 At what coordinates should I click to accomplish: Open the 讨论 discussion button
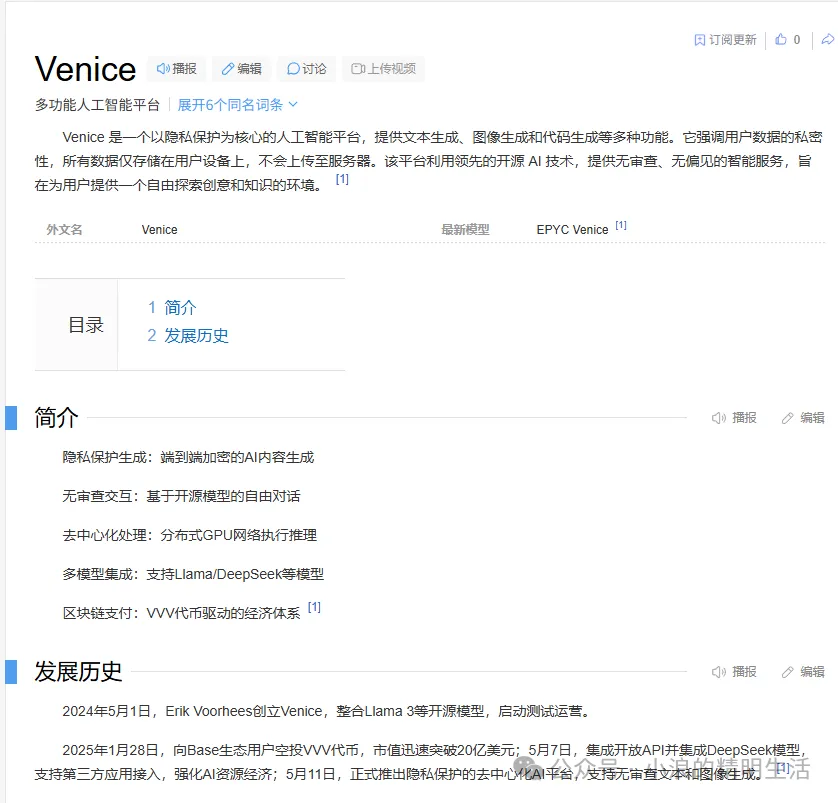click(306, 69)
